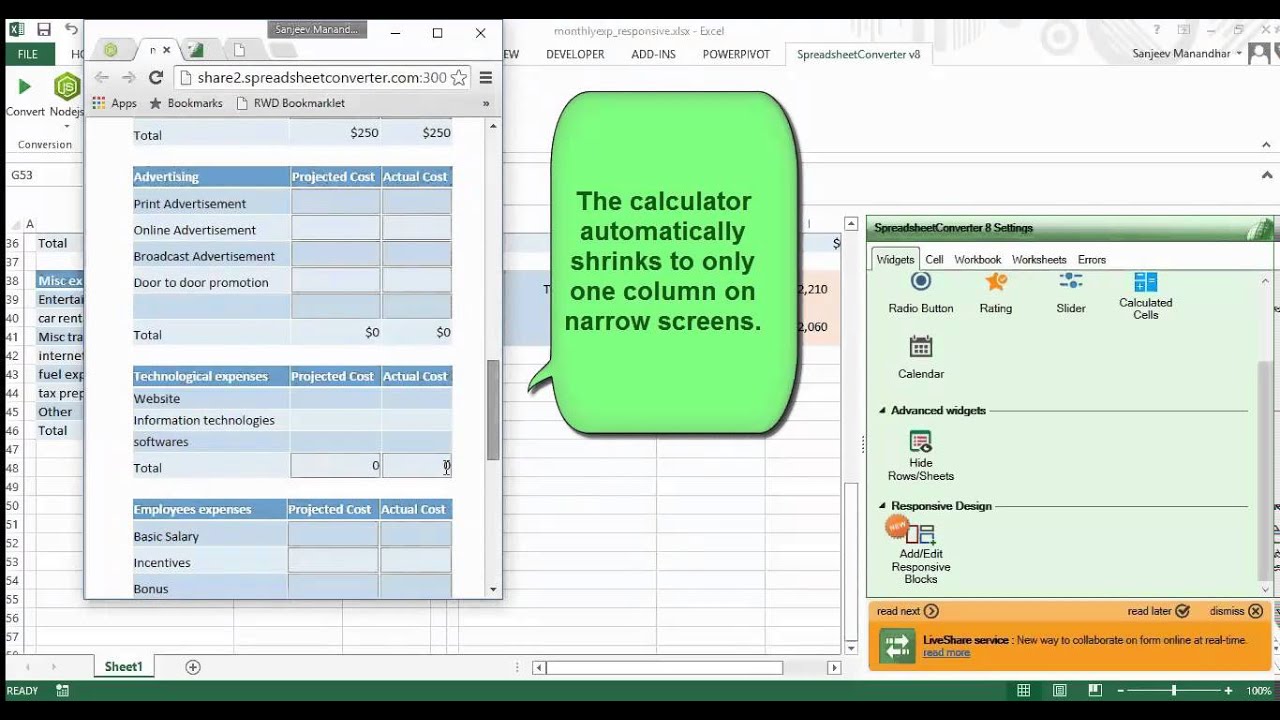Select the Sheet1 worksheet tab

124,667
